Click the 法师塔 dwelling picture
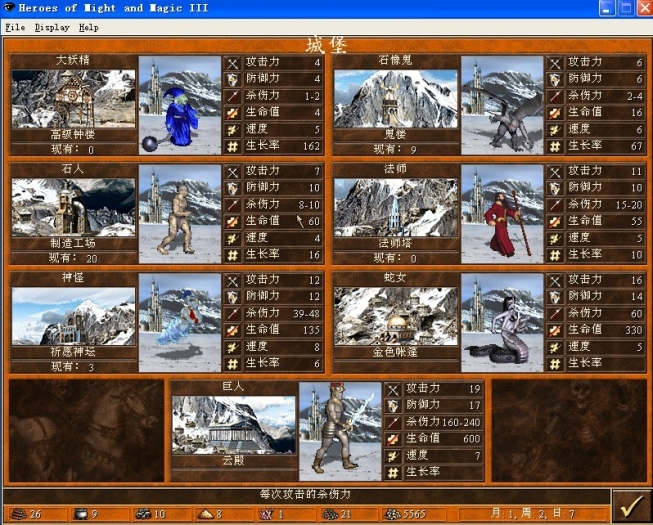 point(396,207)
